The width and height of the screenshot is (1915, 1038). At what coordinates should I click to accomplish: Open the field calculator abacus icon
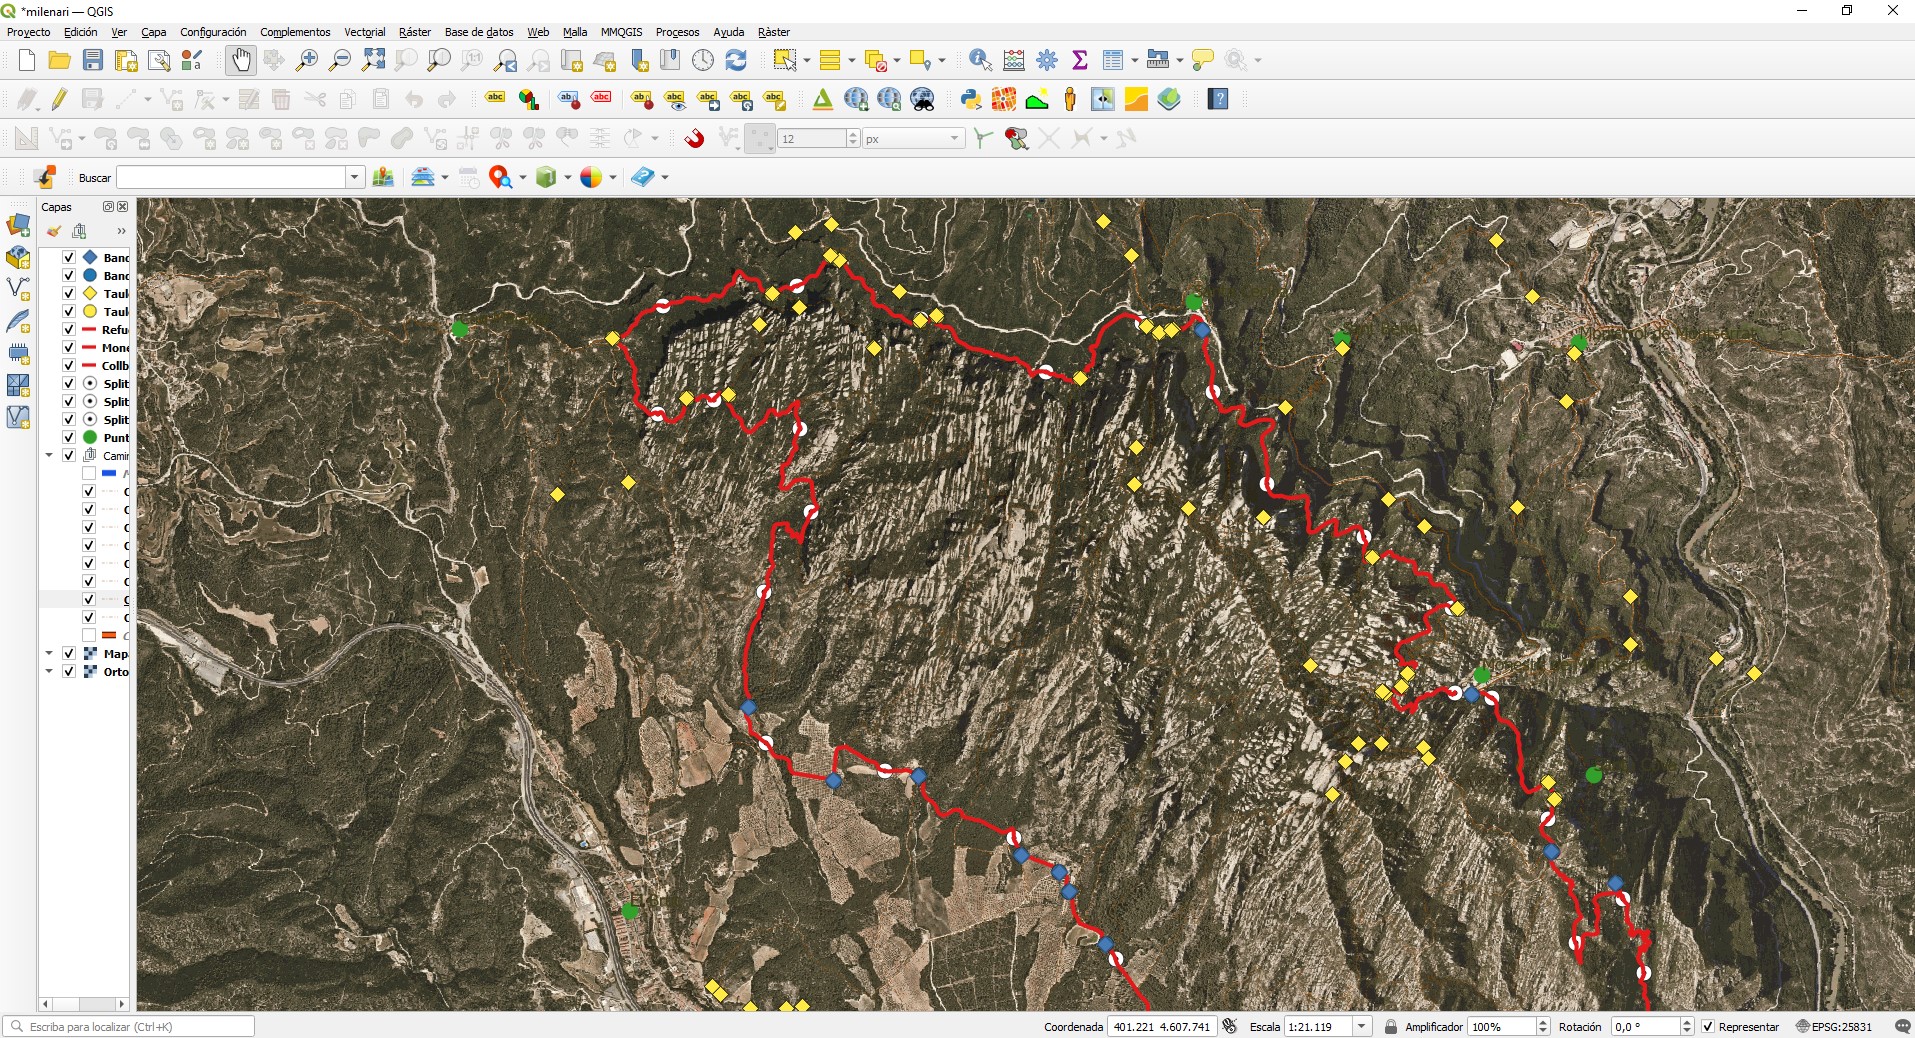1014,60
